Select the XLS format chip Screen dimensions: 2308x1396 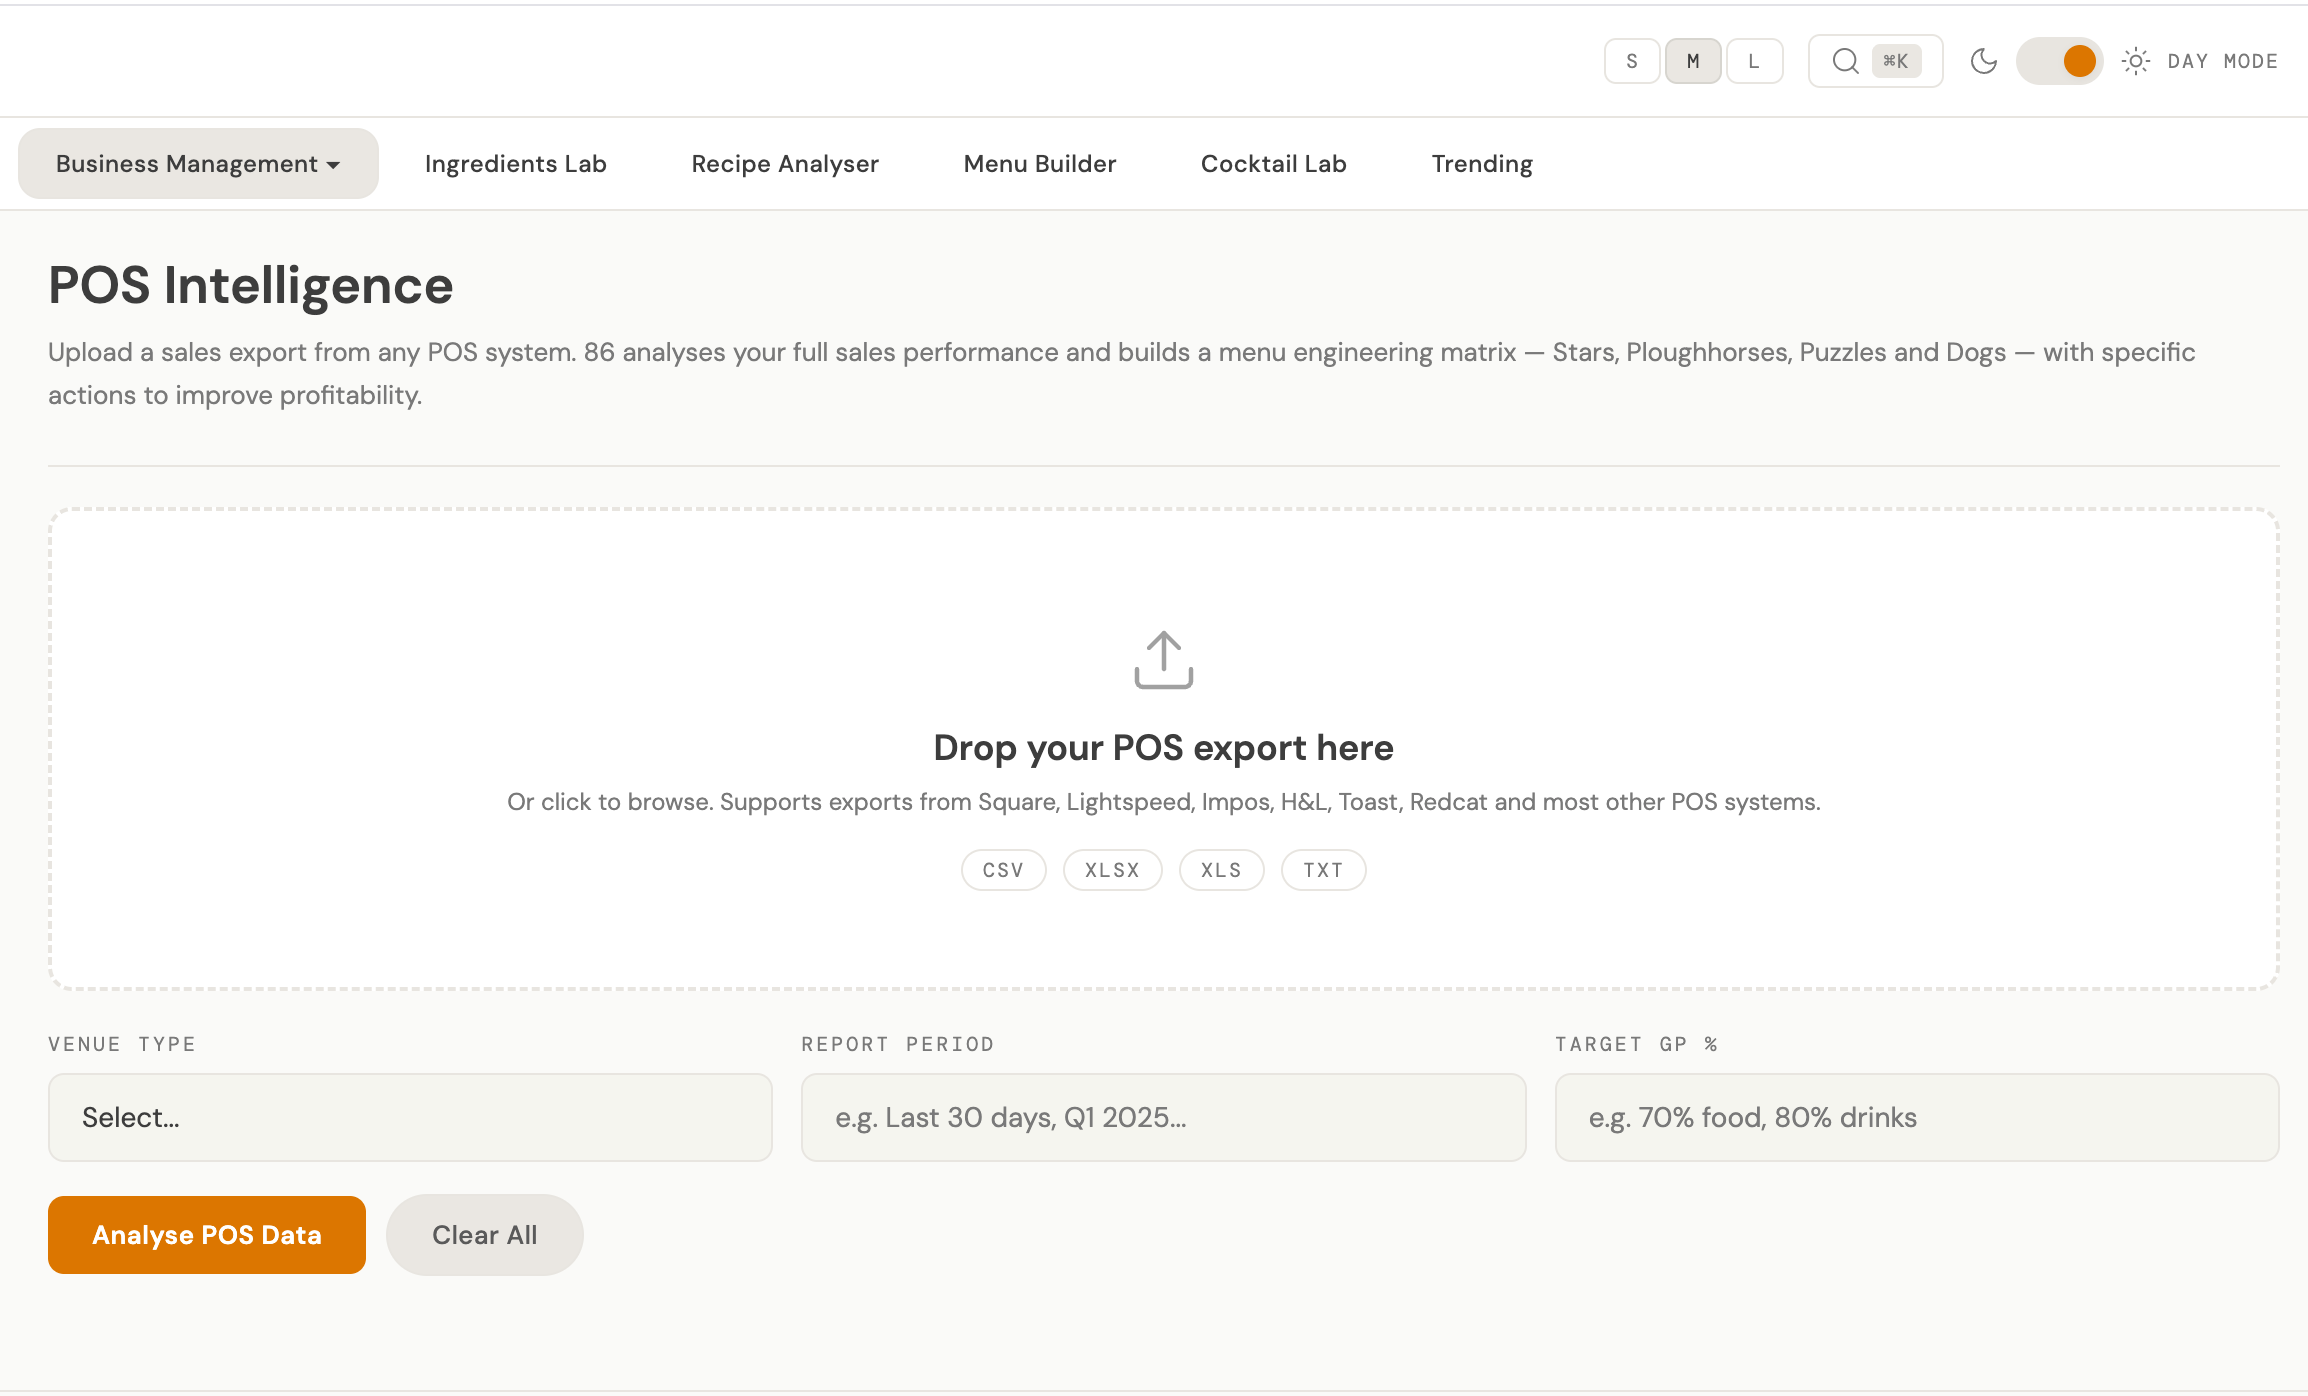1221,869
